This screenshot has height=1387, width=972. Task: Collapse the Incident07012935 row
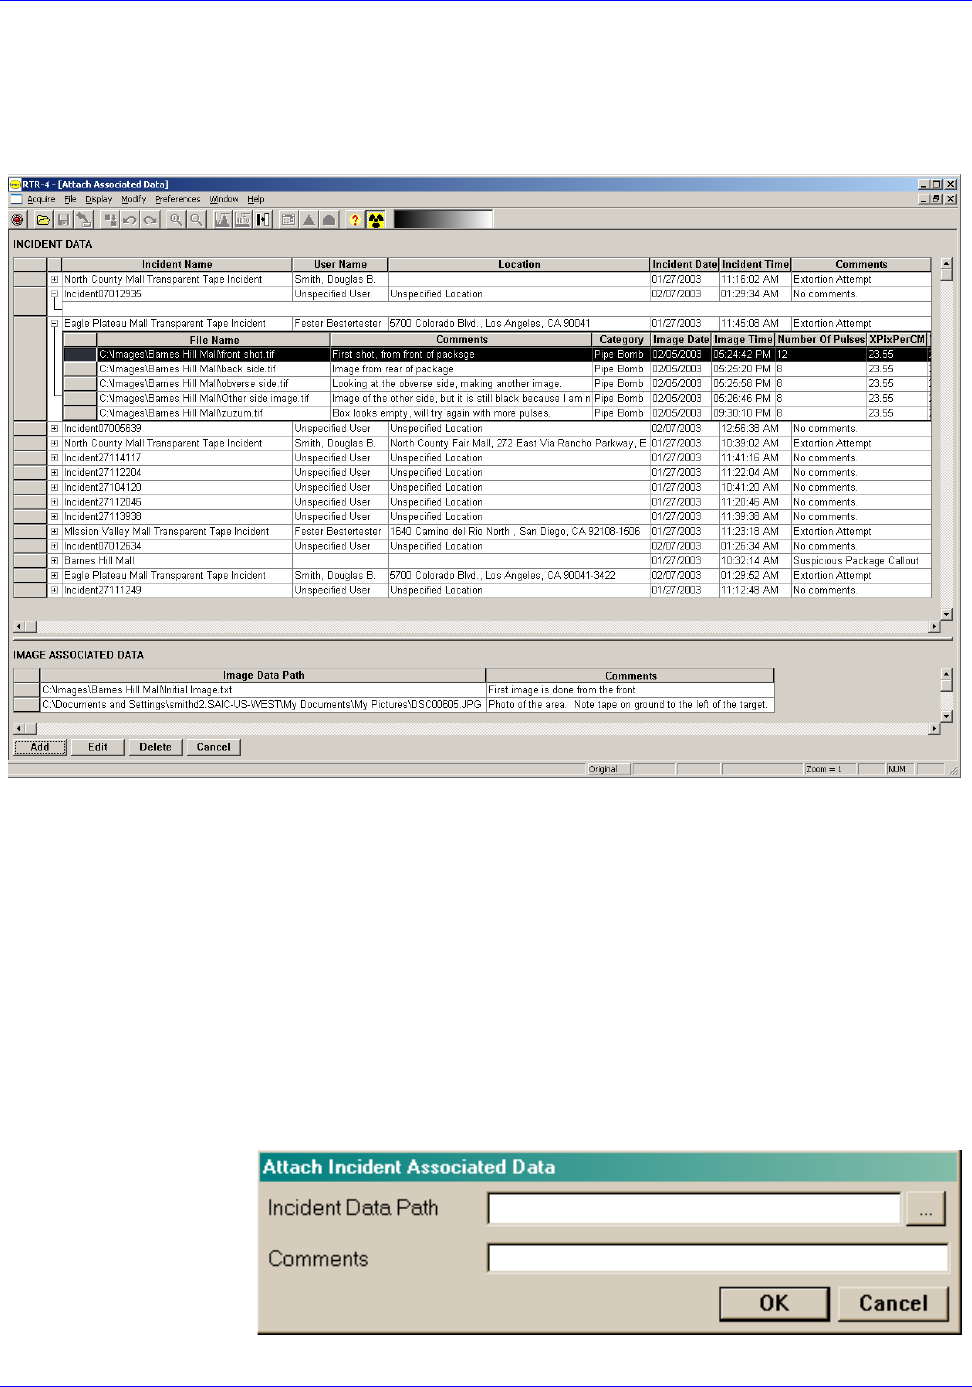pyautogui.click(x=55, y=294)
